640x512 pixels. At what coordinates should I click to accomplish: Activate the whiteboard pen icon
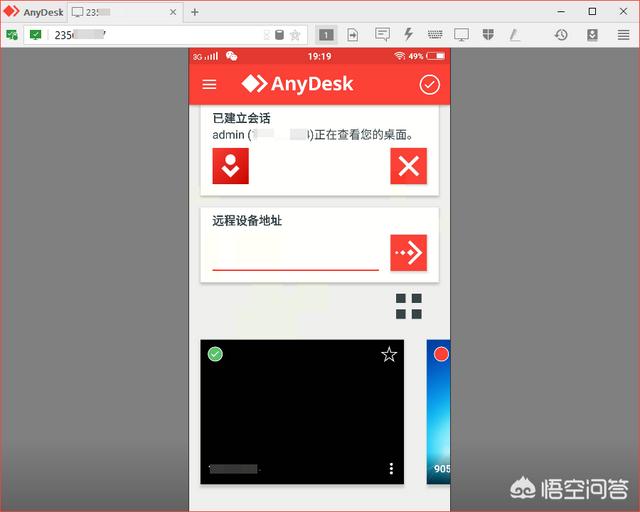515,35
